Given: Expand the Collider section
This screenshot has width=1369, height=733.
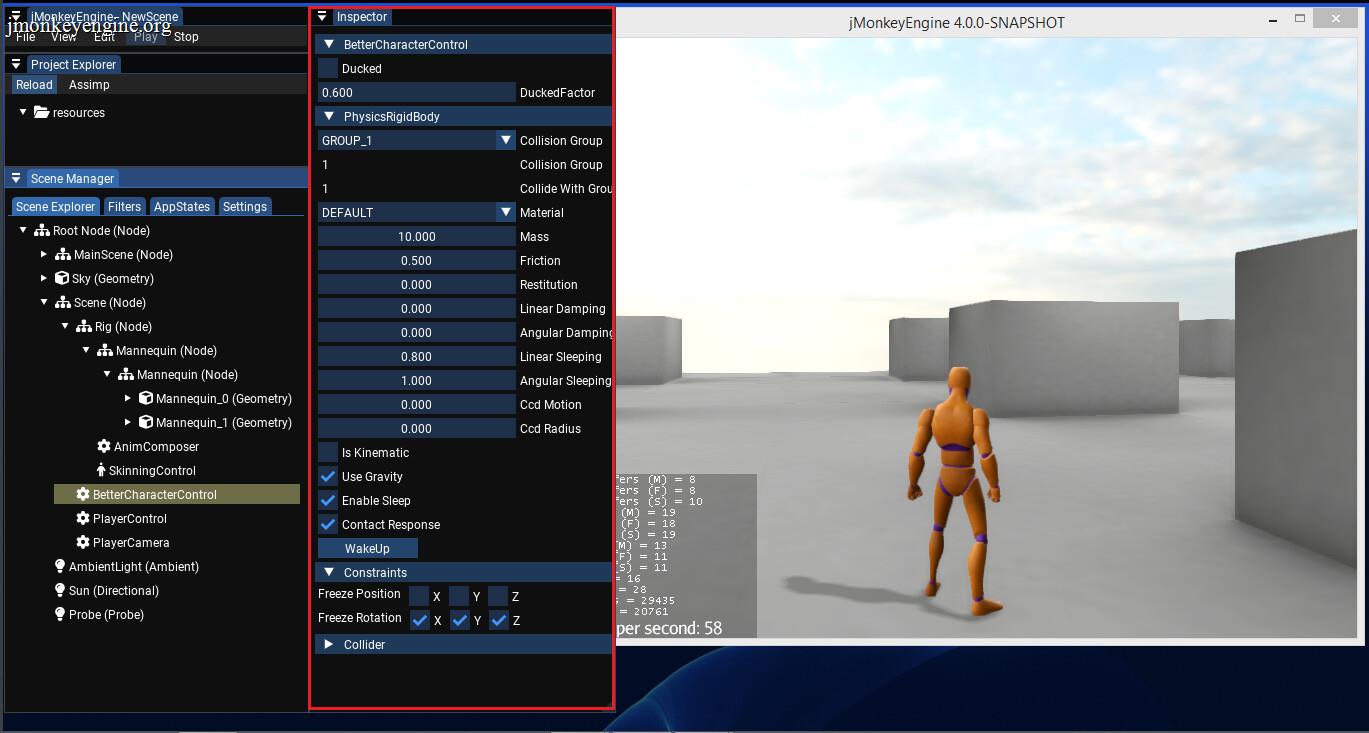Looking at the screenshot, I should [329, 644].
